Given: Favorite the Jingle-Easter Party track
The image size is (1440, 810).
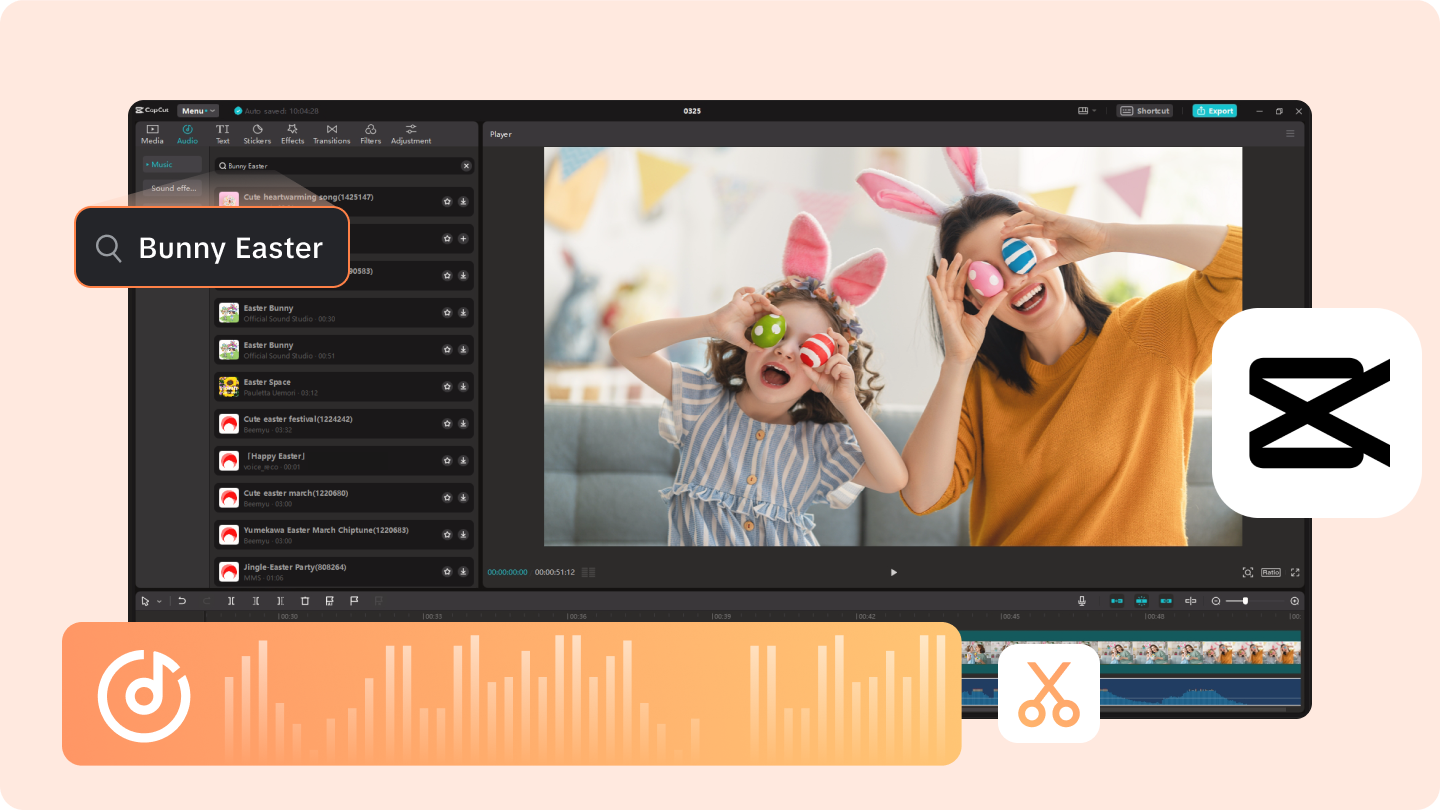Looking at the screenshot, I should (447, 572).
